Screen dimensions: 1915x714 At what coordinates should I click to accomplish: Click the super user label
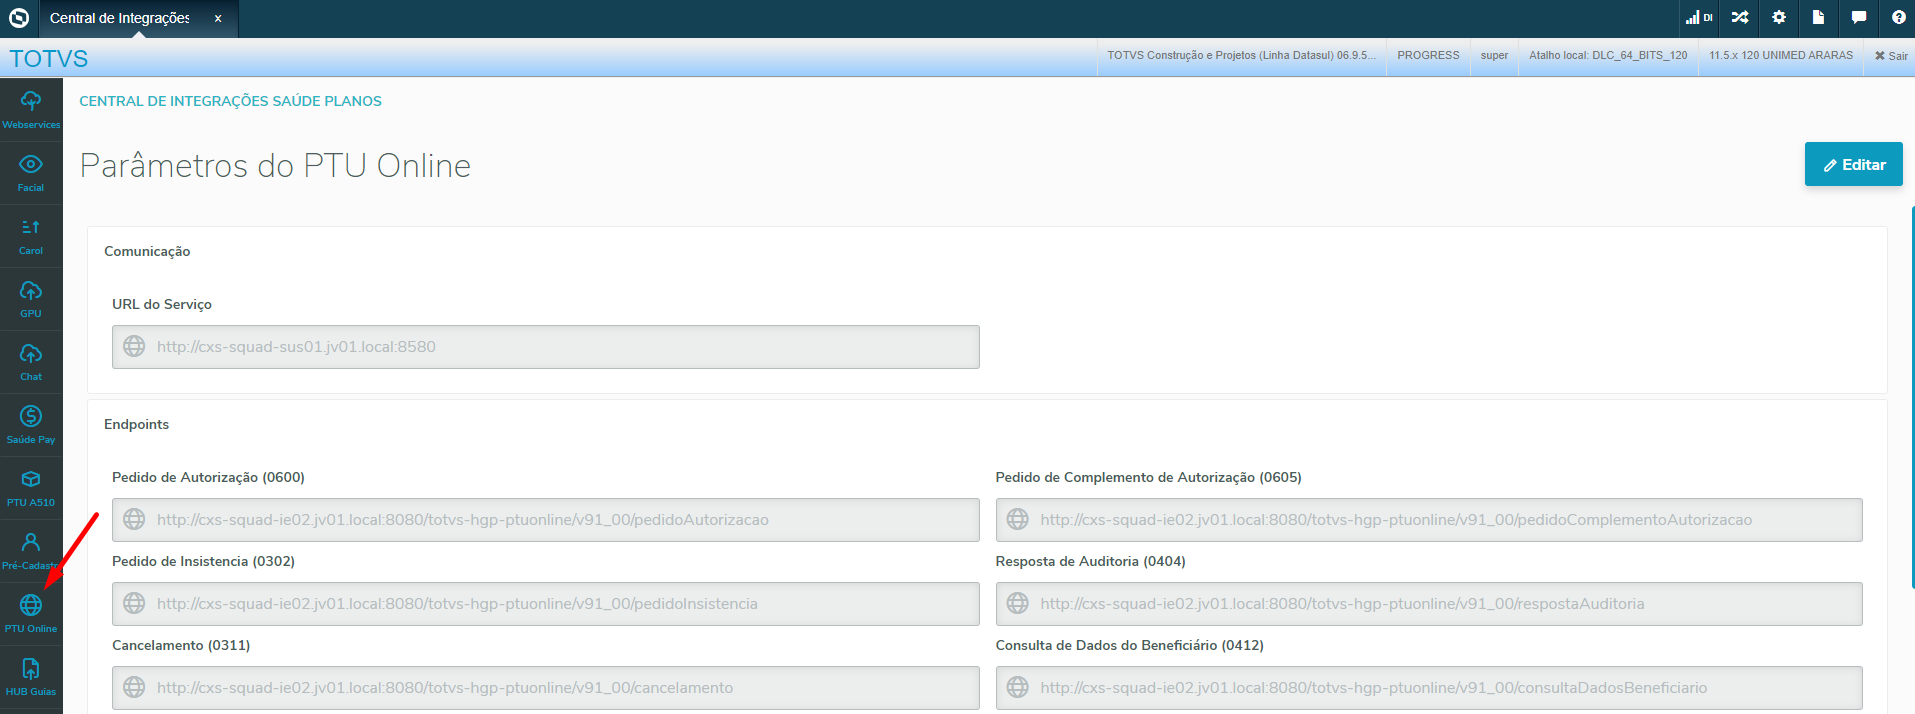coord(1494,56)
